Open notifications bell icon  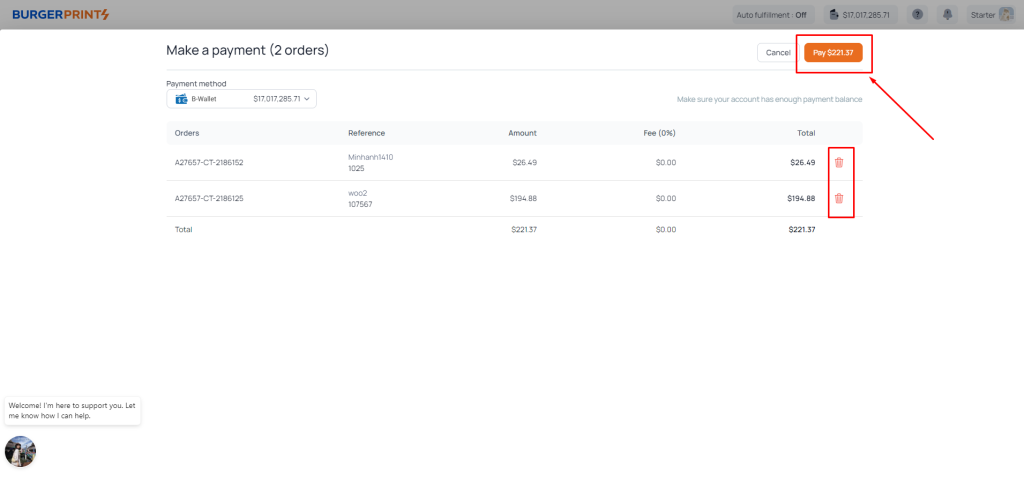click(947, 15)
